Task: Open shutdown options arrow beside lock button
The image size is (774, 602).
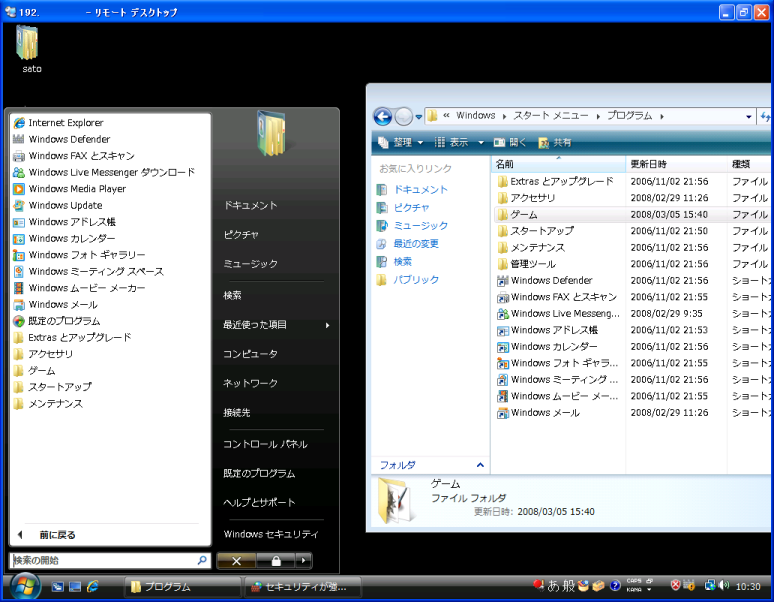Action: tap(303, 561)
